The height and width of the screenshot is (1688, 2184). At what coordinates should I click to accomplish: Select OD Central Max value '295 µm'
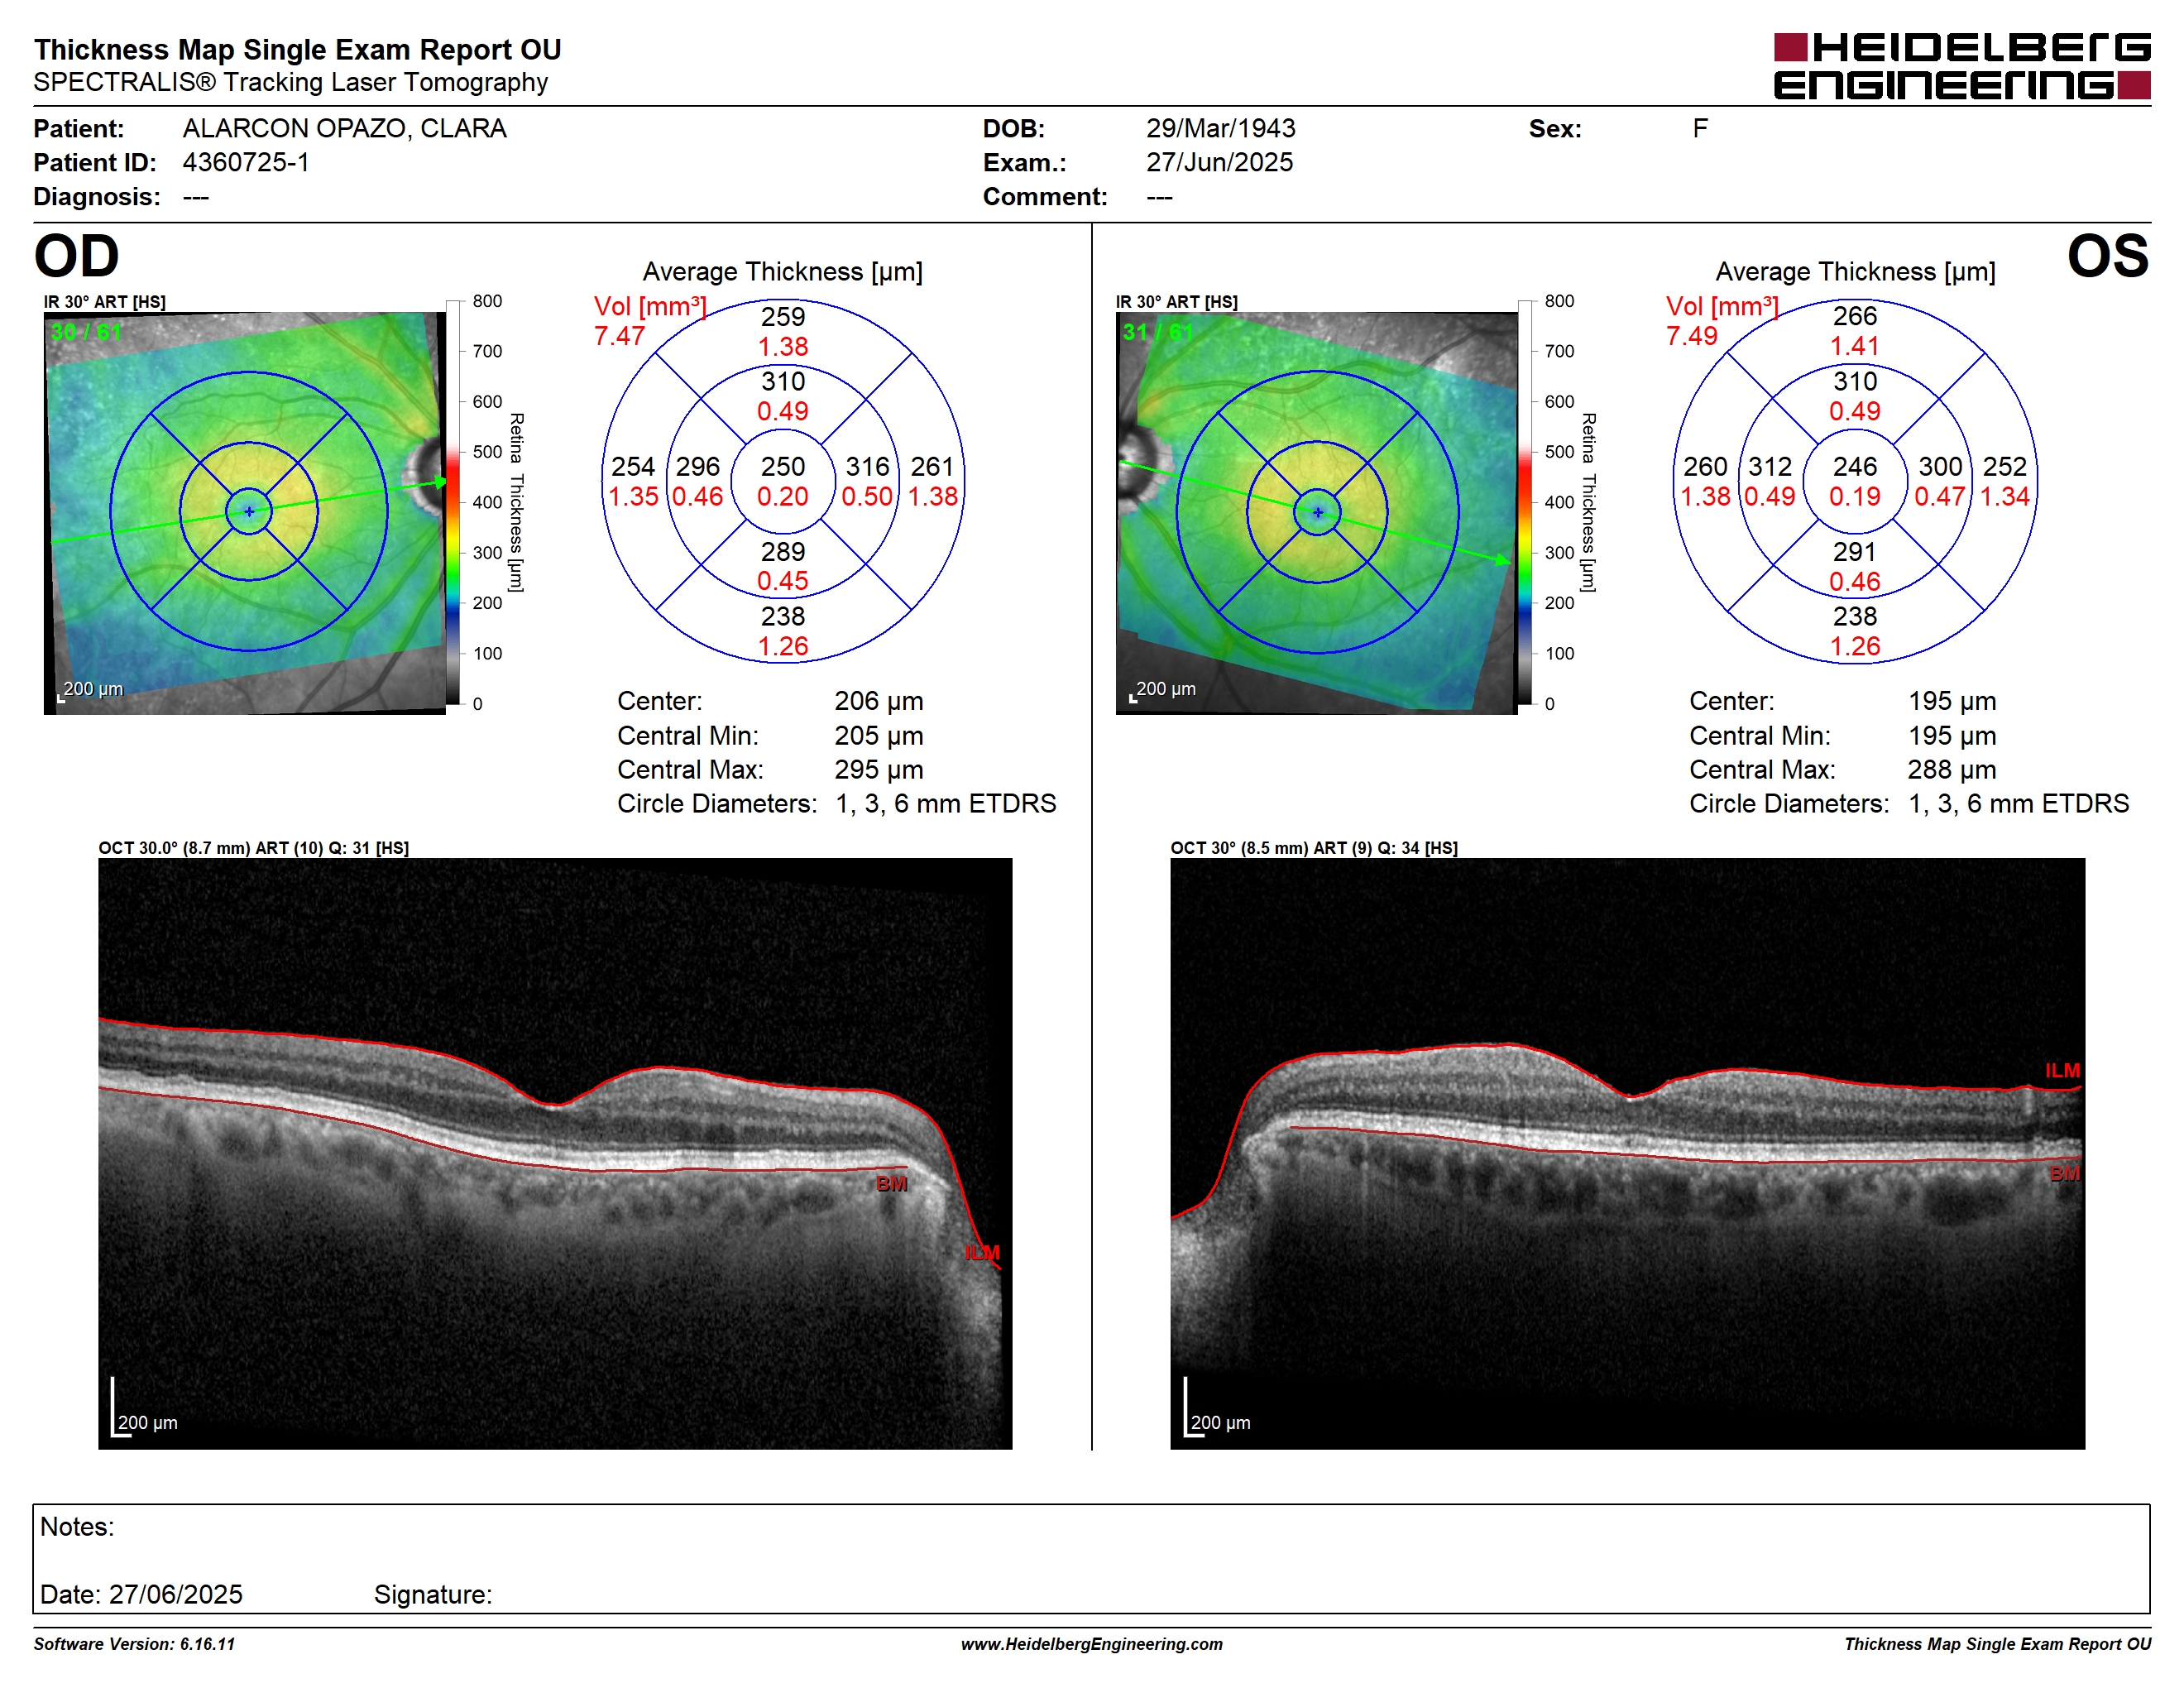(x=879, y=770)
